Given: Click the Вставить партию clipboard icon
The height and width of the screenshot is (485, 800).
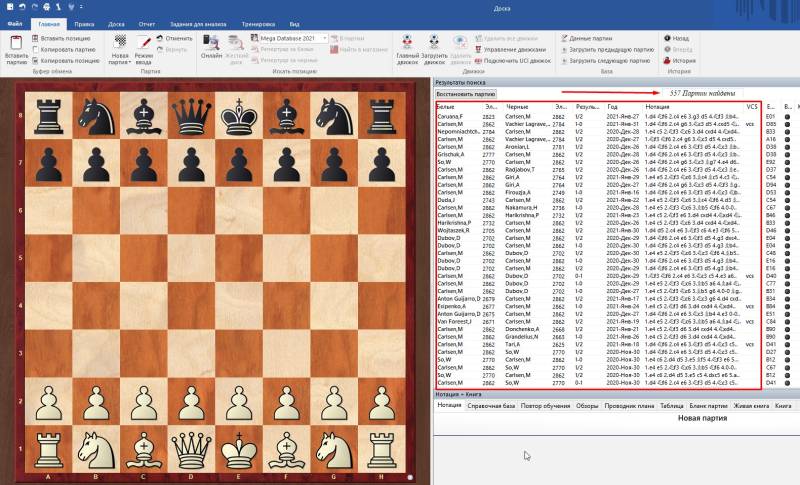Looking at the screenshot, I should pos(16,43).
